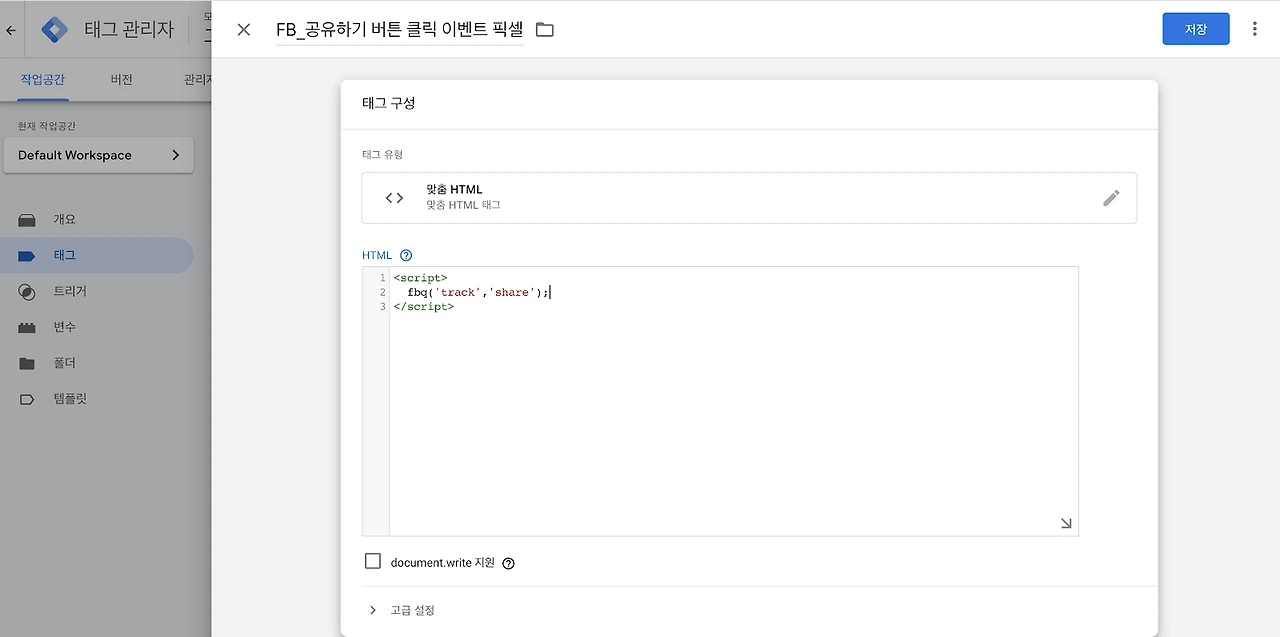Click the Tag Manager logo icon

pyautogui.click(x=54, y=29)
